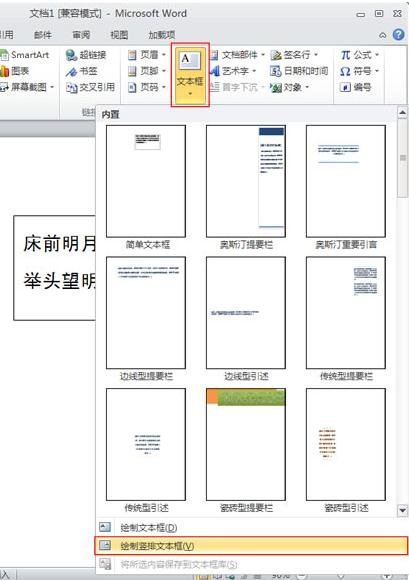This screenshot has width=409, height=580.
Task: Open Word Help question mark
Action: pos(398,34)
